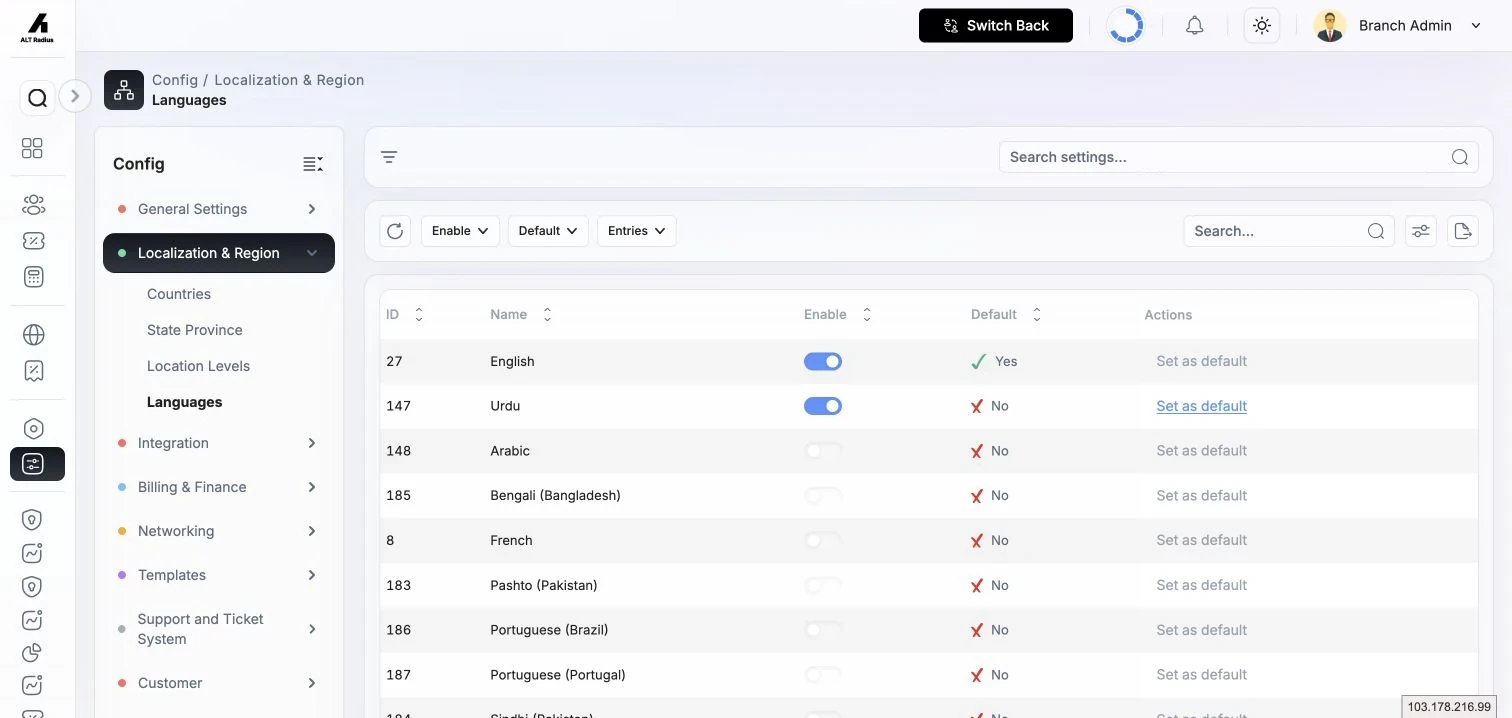Click the breadcrumb hierarchy icon
This screenshot has height=718, width=1512.
[124, 90]
